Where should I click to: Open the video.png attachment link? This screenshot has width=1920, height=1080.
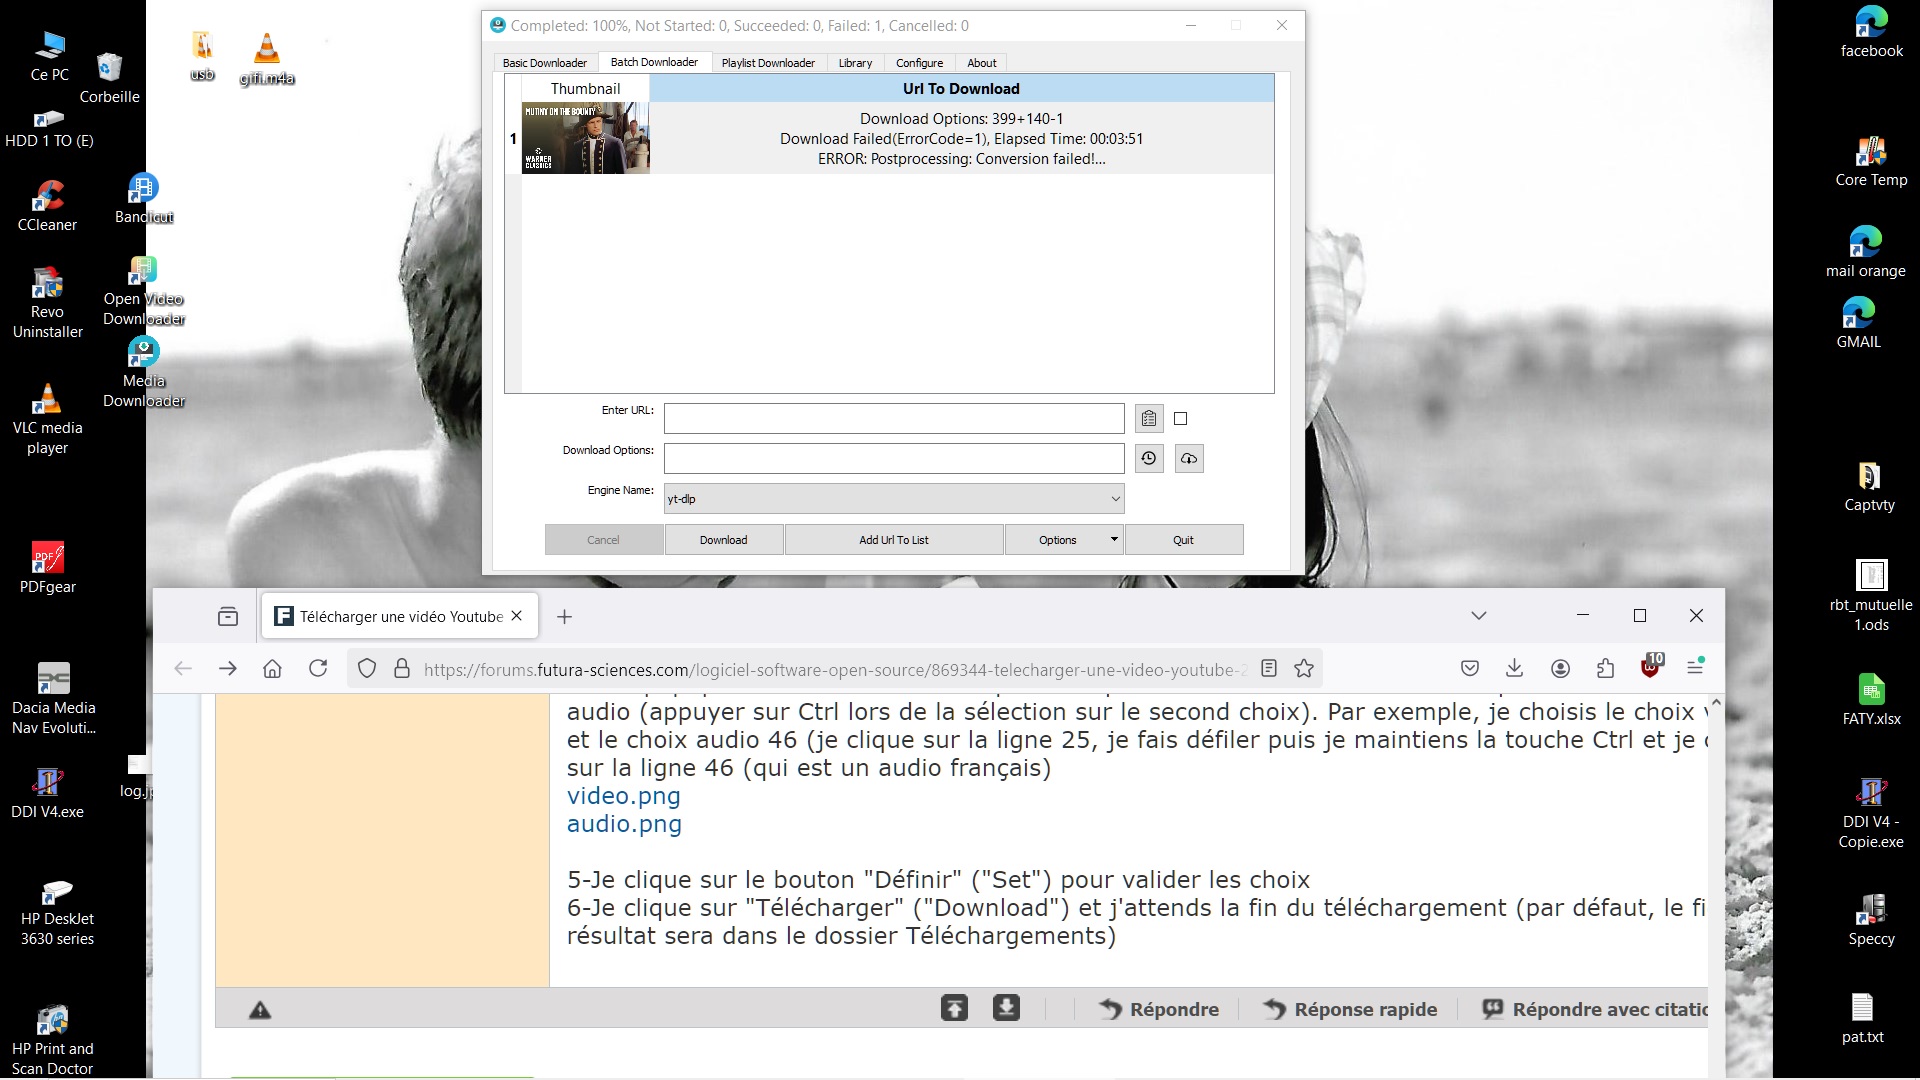(623, 796)
